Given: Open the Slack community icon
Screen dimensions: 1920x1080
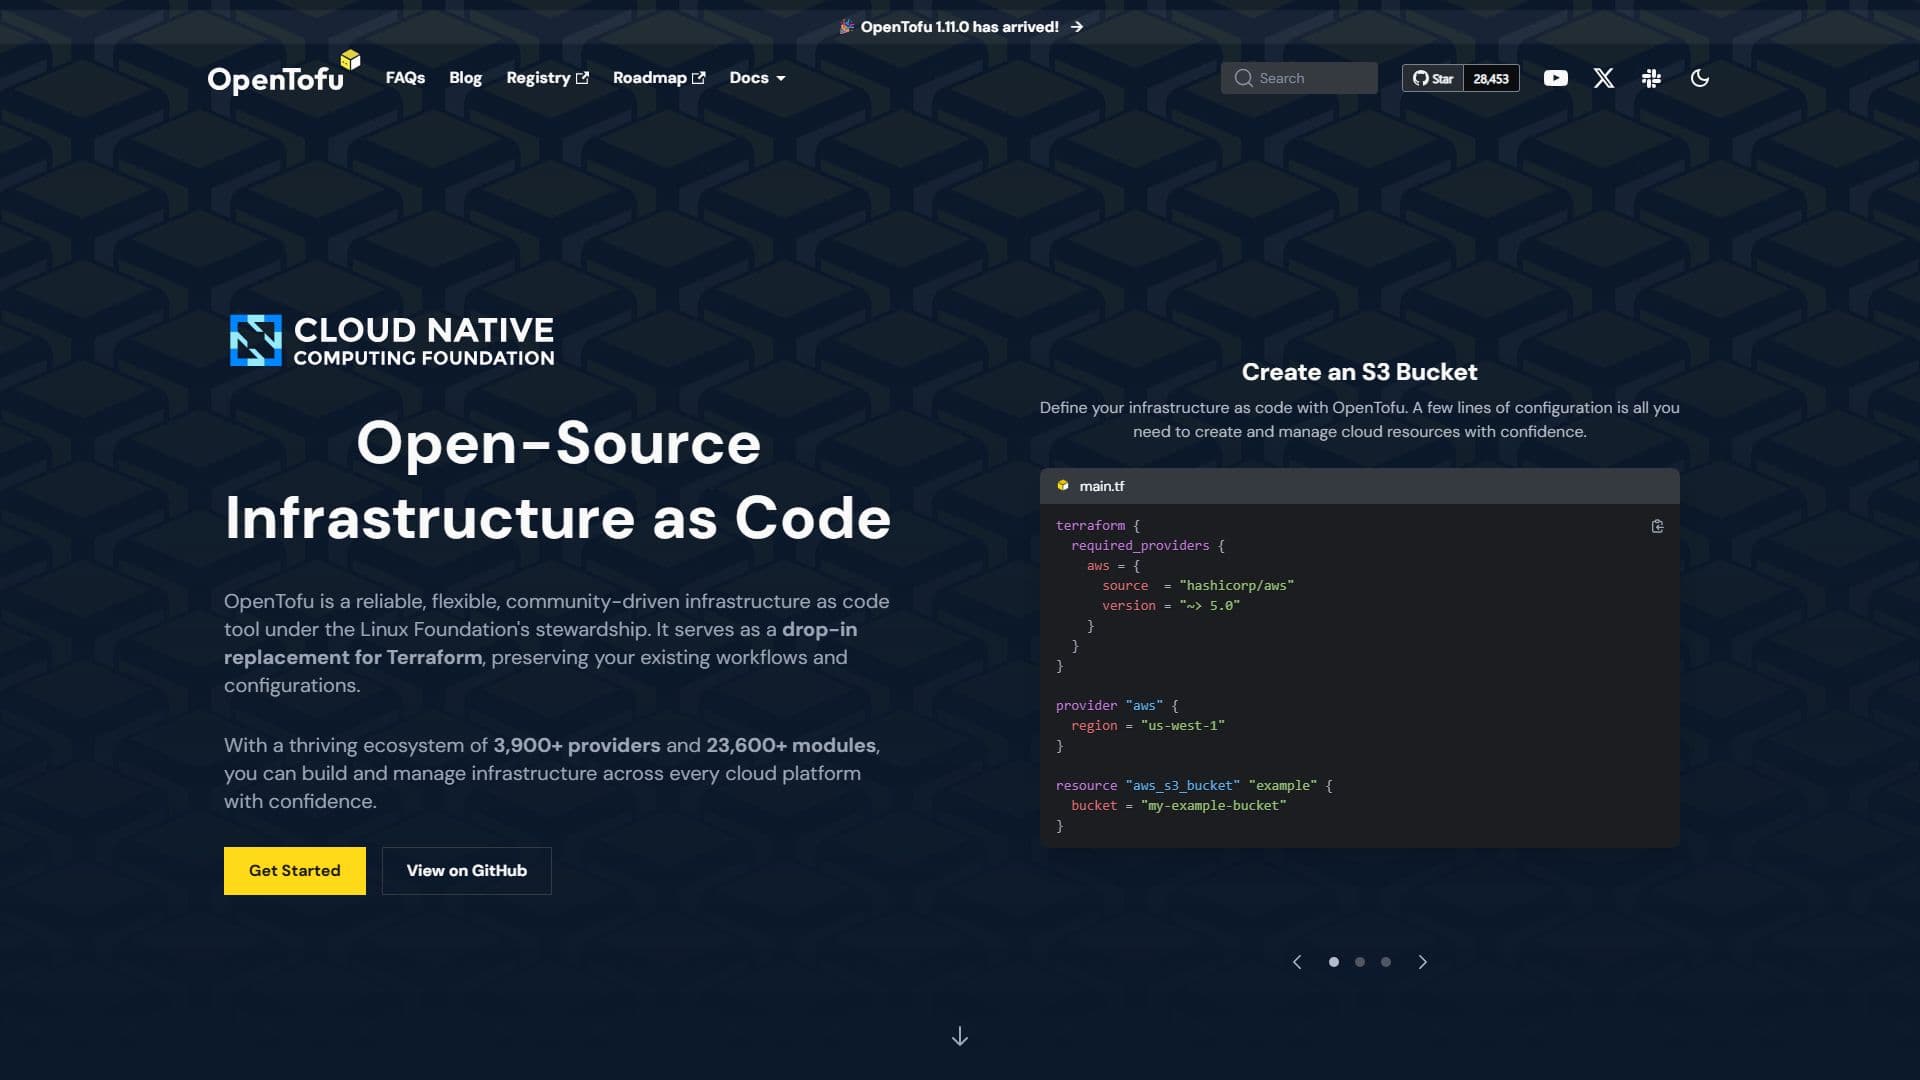Looking at the screenshot, I should (x=1651, y=78).
